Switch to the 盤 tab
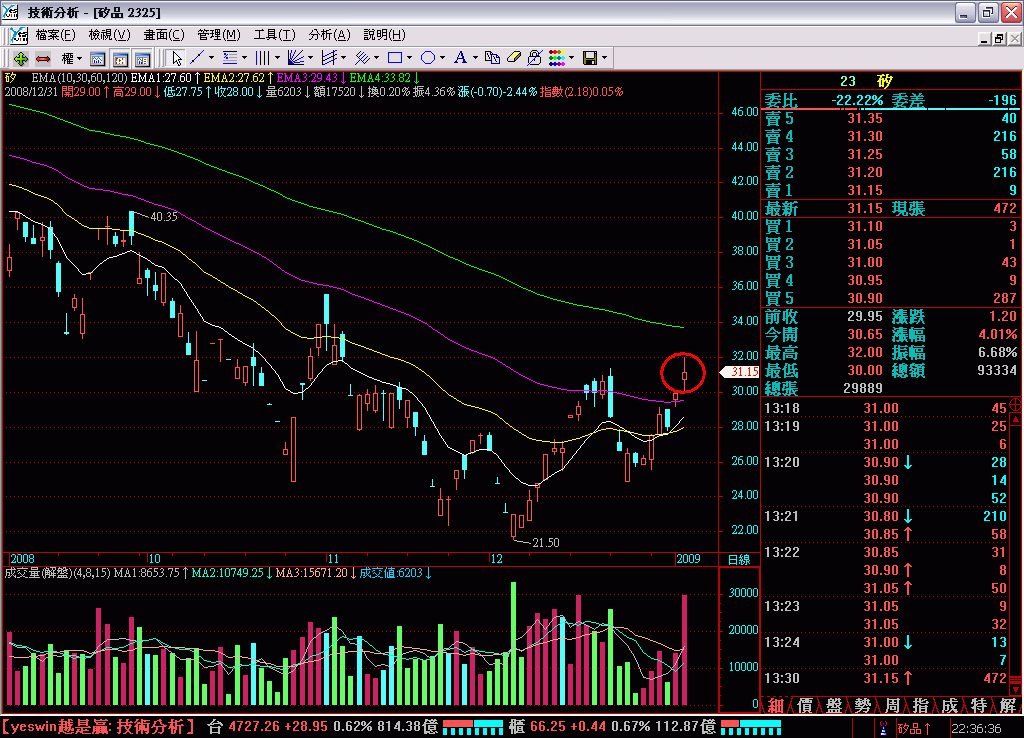Viewport: 1024px width, 738px height. [x=834, y=705]
